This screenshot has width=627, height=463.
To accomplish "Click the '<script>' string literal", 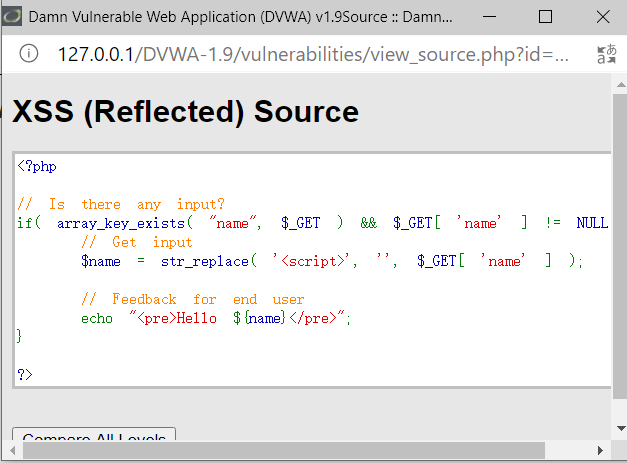I will coord(311,261).
